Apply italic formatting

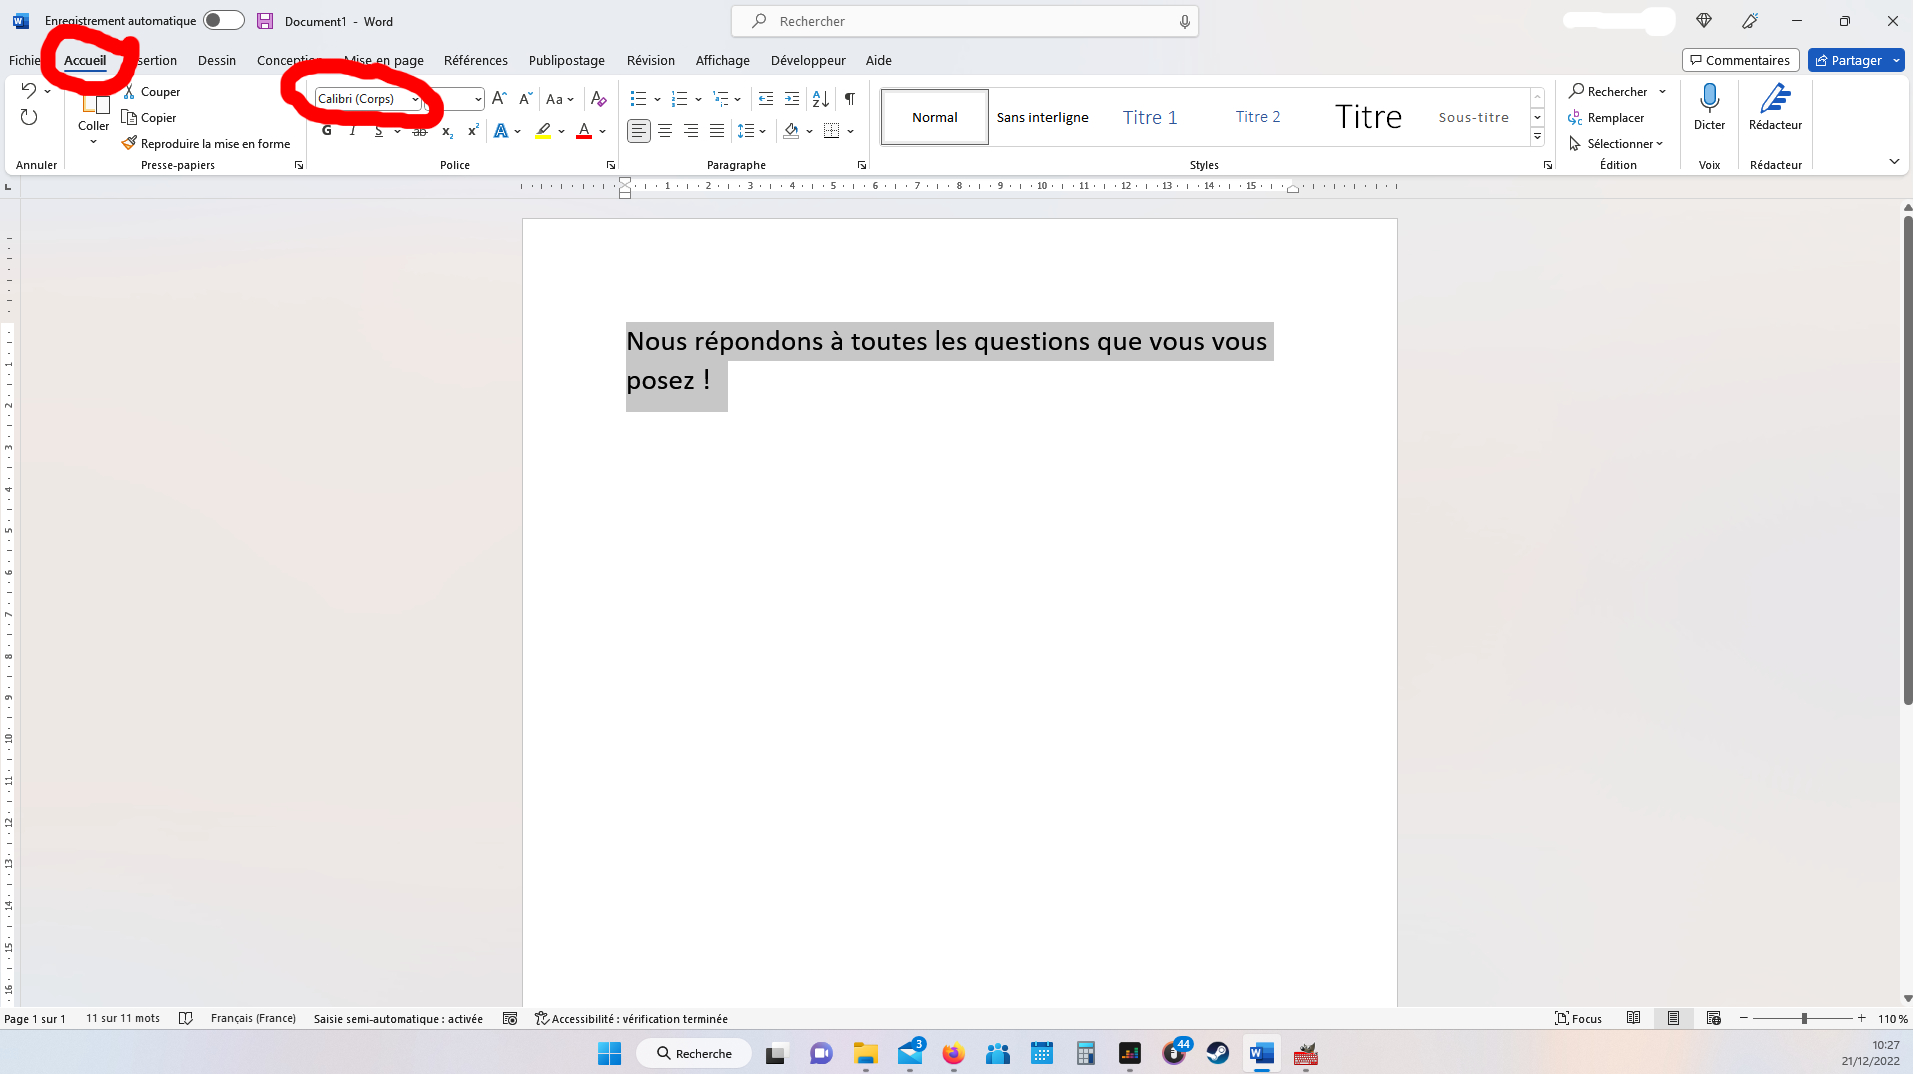pos(352,130)
